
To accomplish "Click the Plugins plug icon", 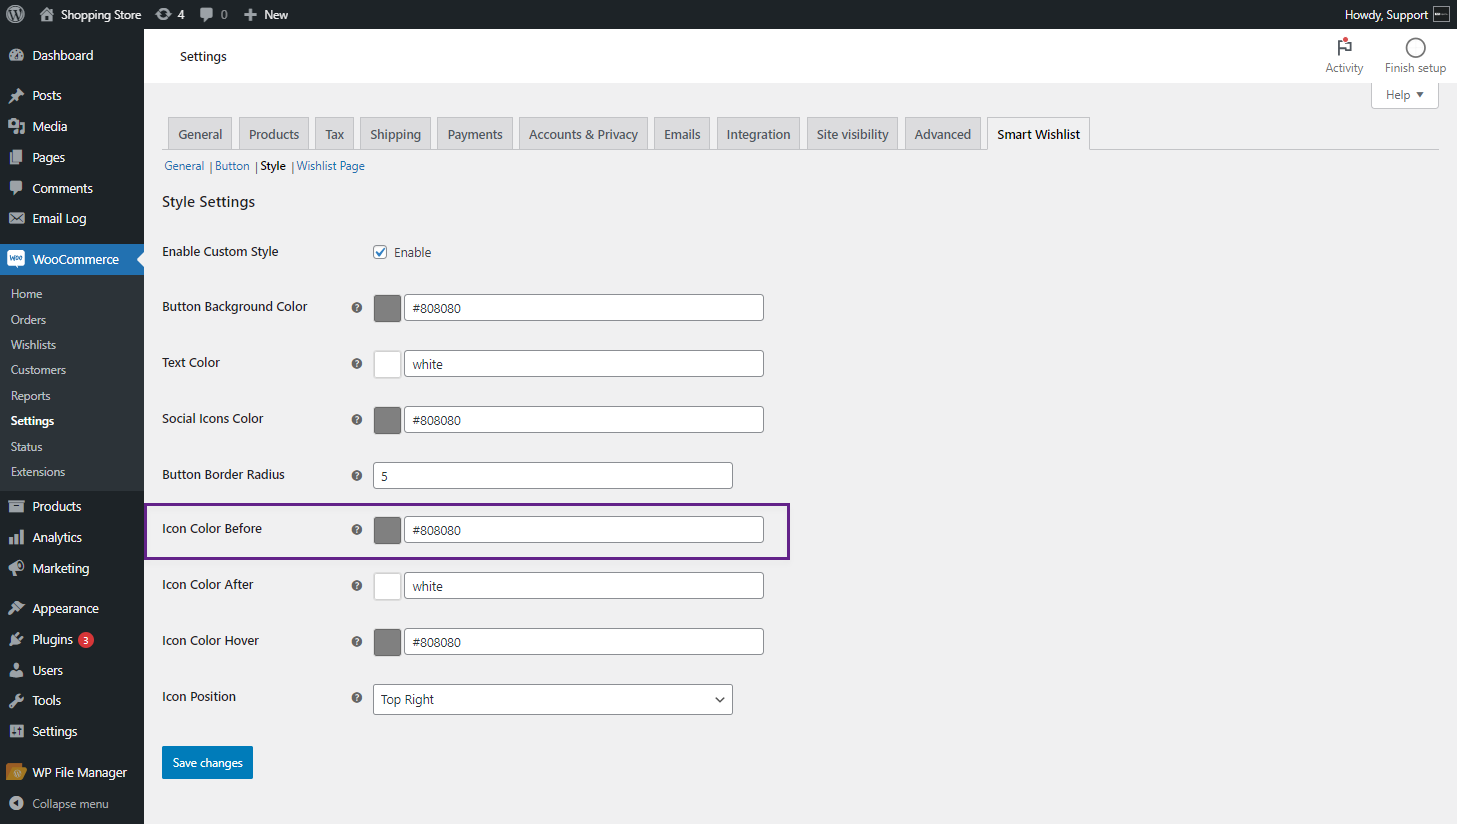I will click(x=16, y=639).
